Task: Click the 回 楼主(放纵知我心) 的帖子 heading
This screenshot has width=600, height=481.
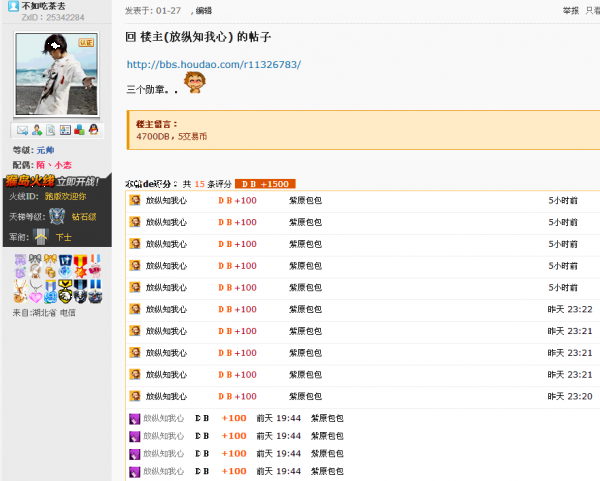Action: pos(198,37)
